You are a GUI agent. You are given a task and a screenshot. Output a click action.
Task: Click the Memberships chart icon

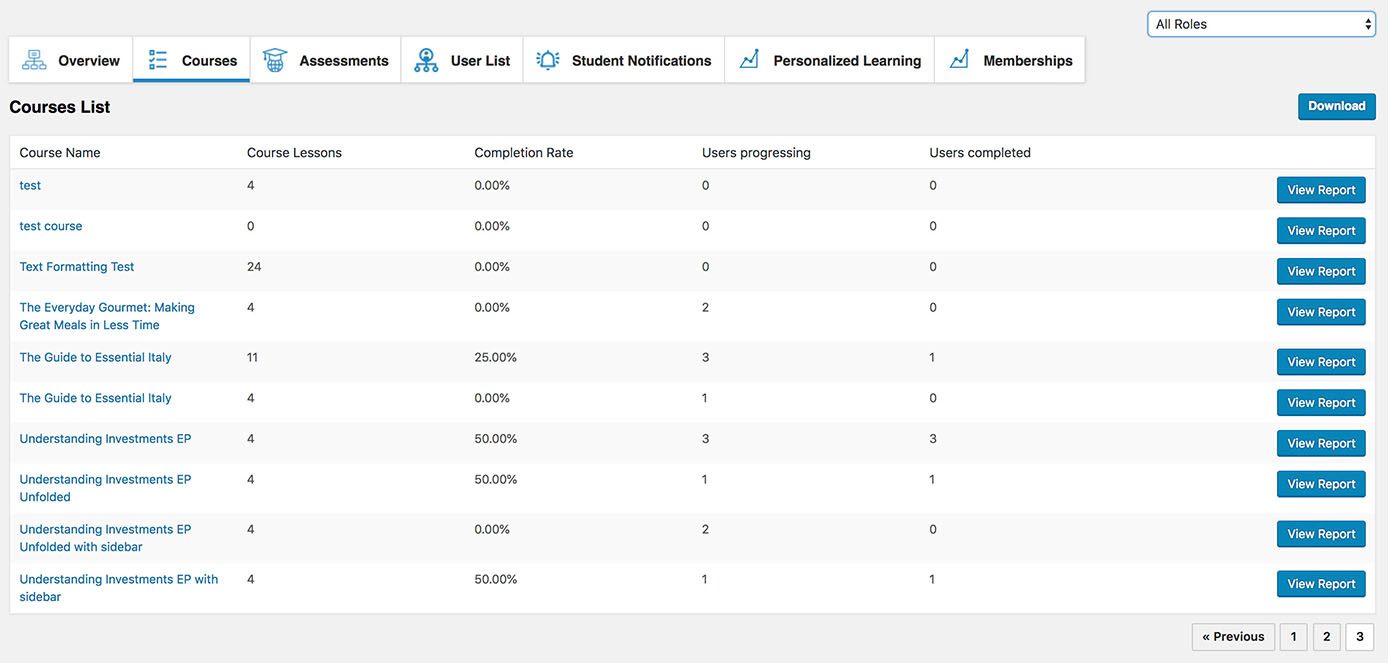pyautogui.click(x=959, y=60)
